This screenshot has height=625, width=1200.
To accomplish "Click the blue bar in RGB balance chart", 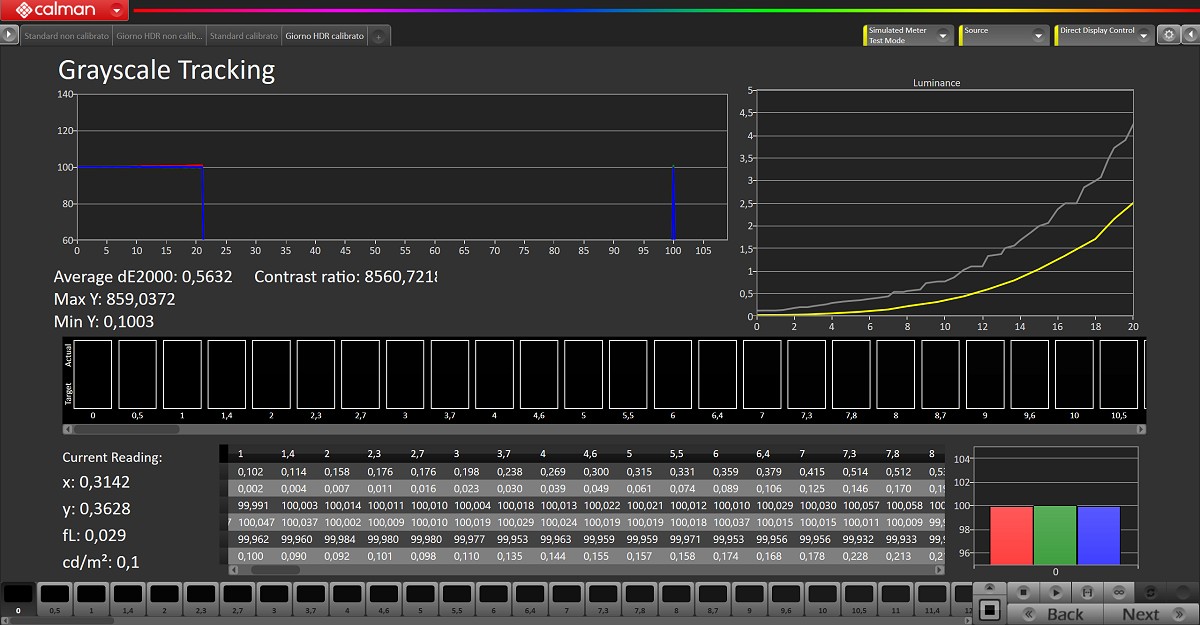I will tap(1099, 535).
